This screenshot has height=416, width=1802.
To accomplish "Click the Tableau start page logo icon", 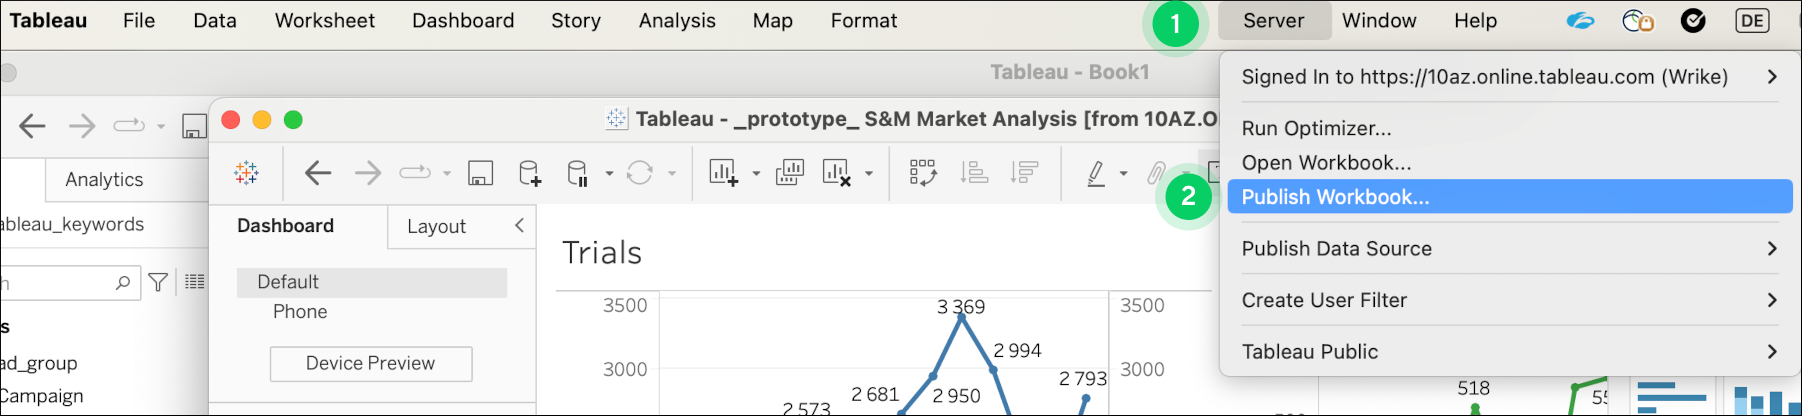I will pyautogui.click(x=246, y=173).
